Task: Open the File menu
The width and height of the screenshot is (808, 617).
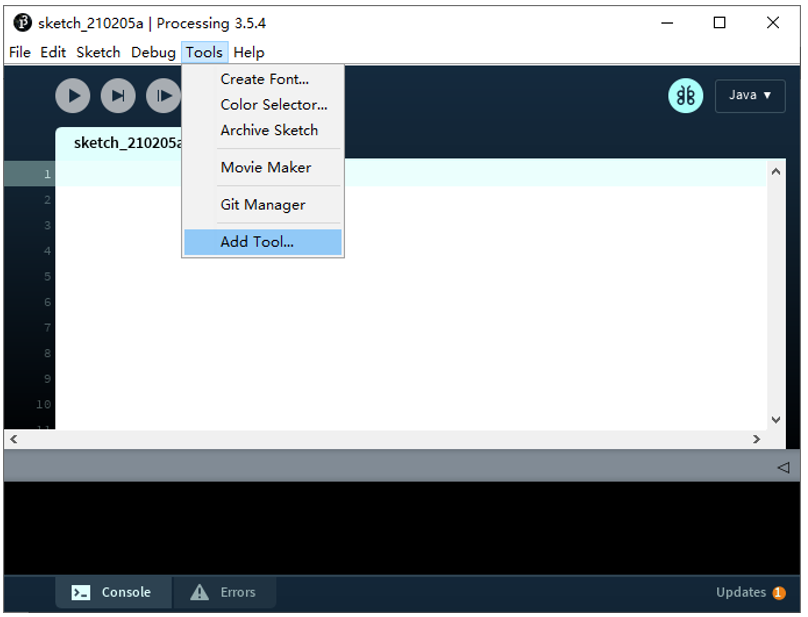Action: point(20,53)
